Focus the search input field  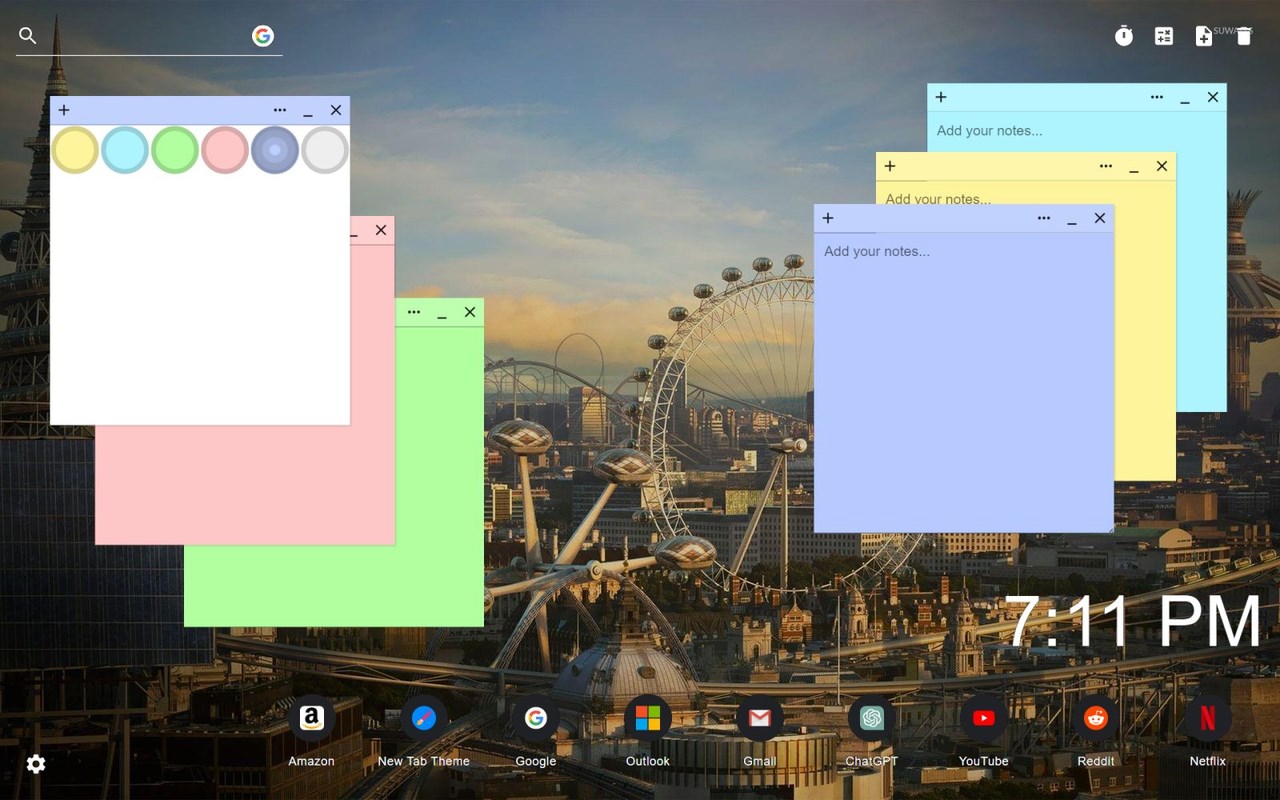(x=144, y=36)
